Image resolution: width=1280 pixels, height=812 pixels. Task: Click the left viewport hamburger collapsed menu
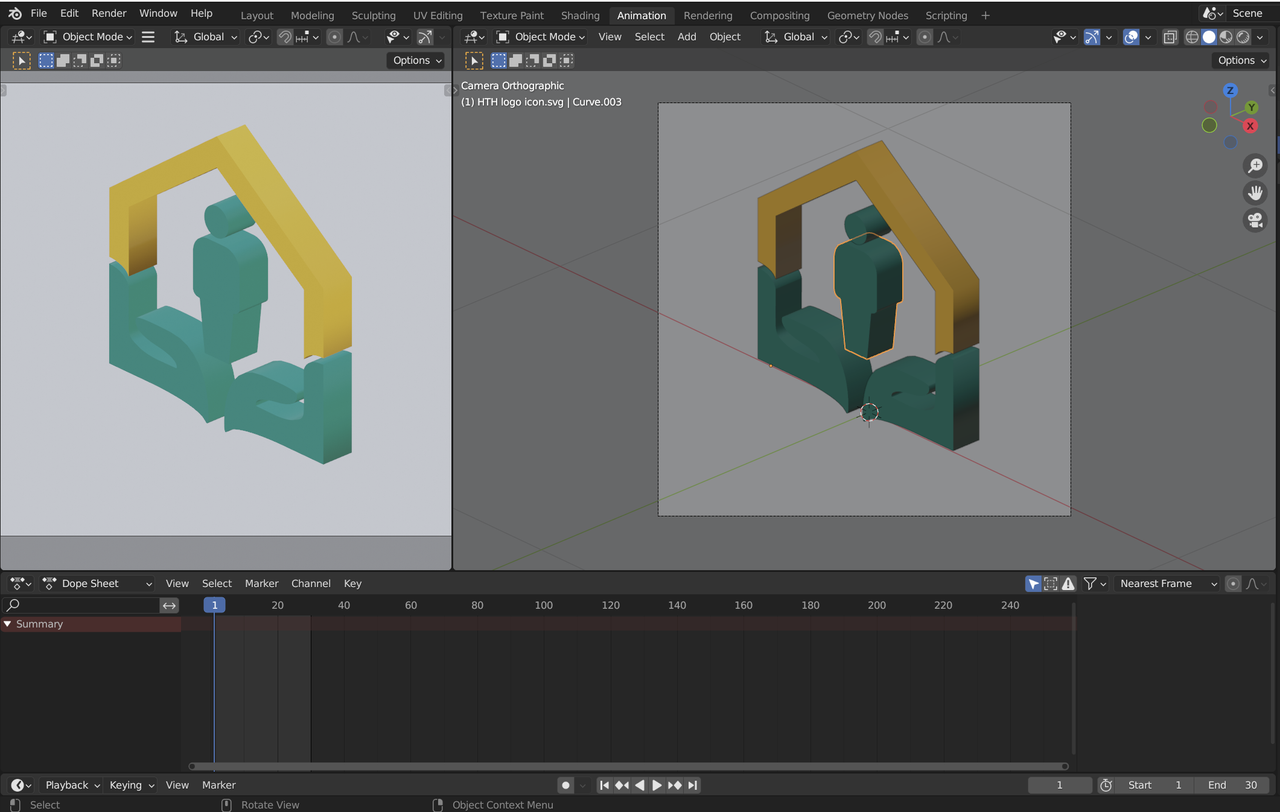click(x=148, y=37)
